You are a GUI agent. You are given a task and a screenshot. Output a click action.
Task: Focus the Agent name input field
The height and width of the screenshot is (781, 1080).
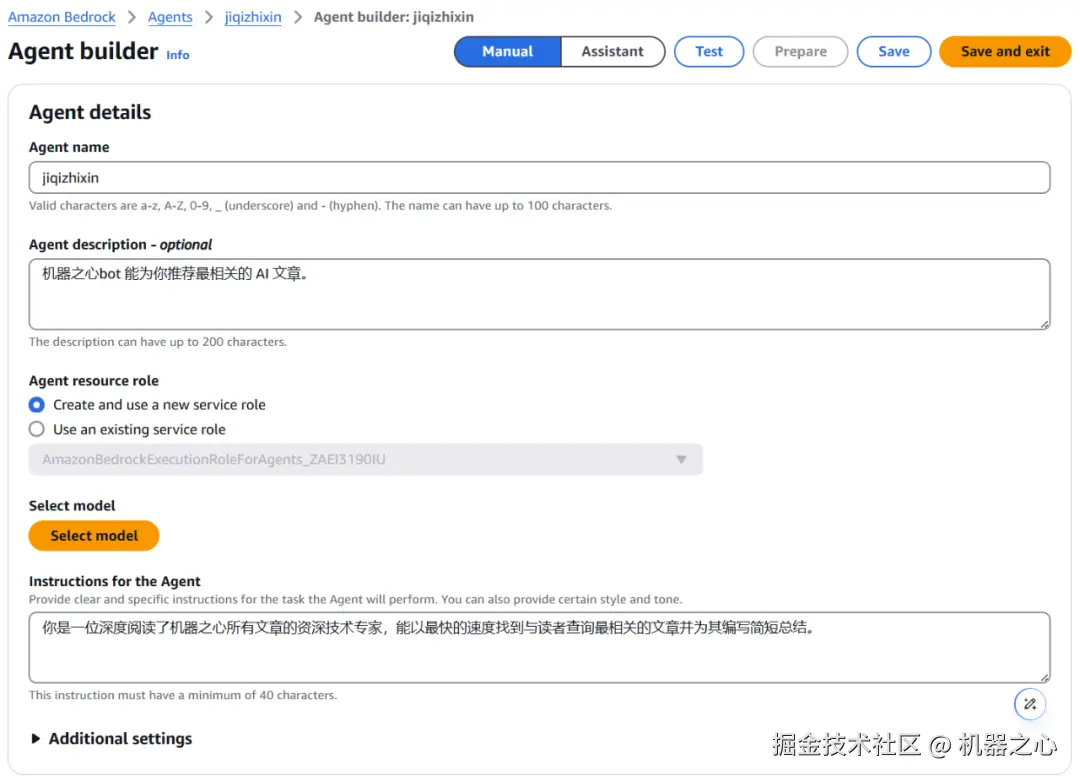coord(539,178)
